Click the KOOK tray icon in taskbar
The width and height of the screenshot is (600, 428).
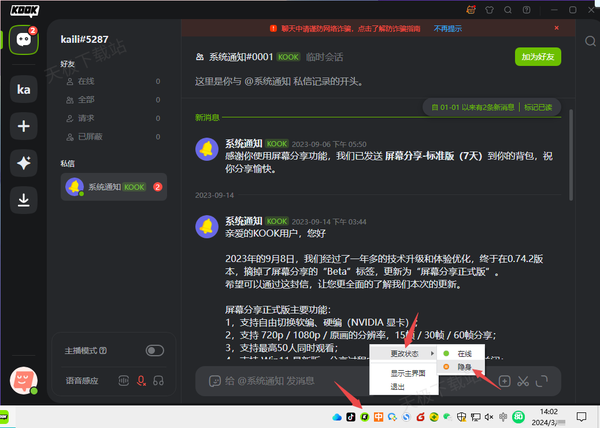[364, 417]
